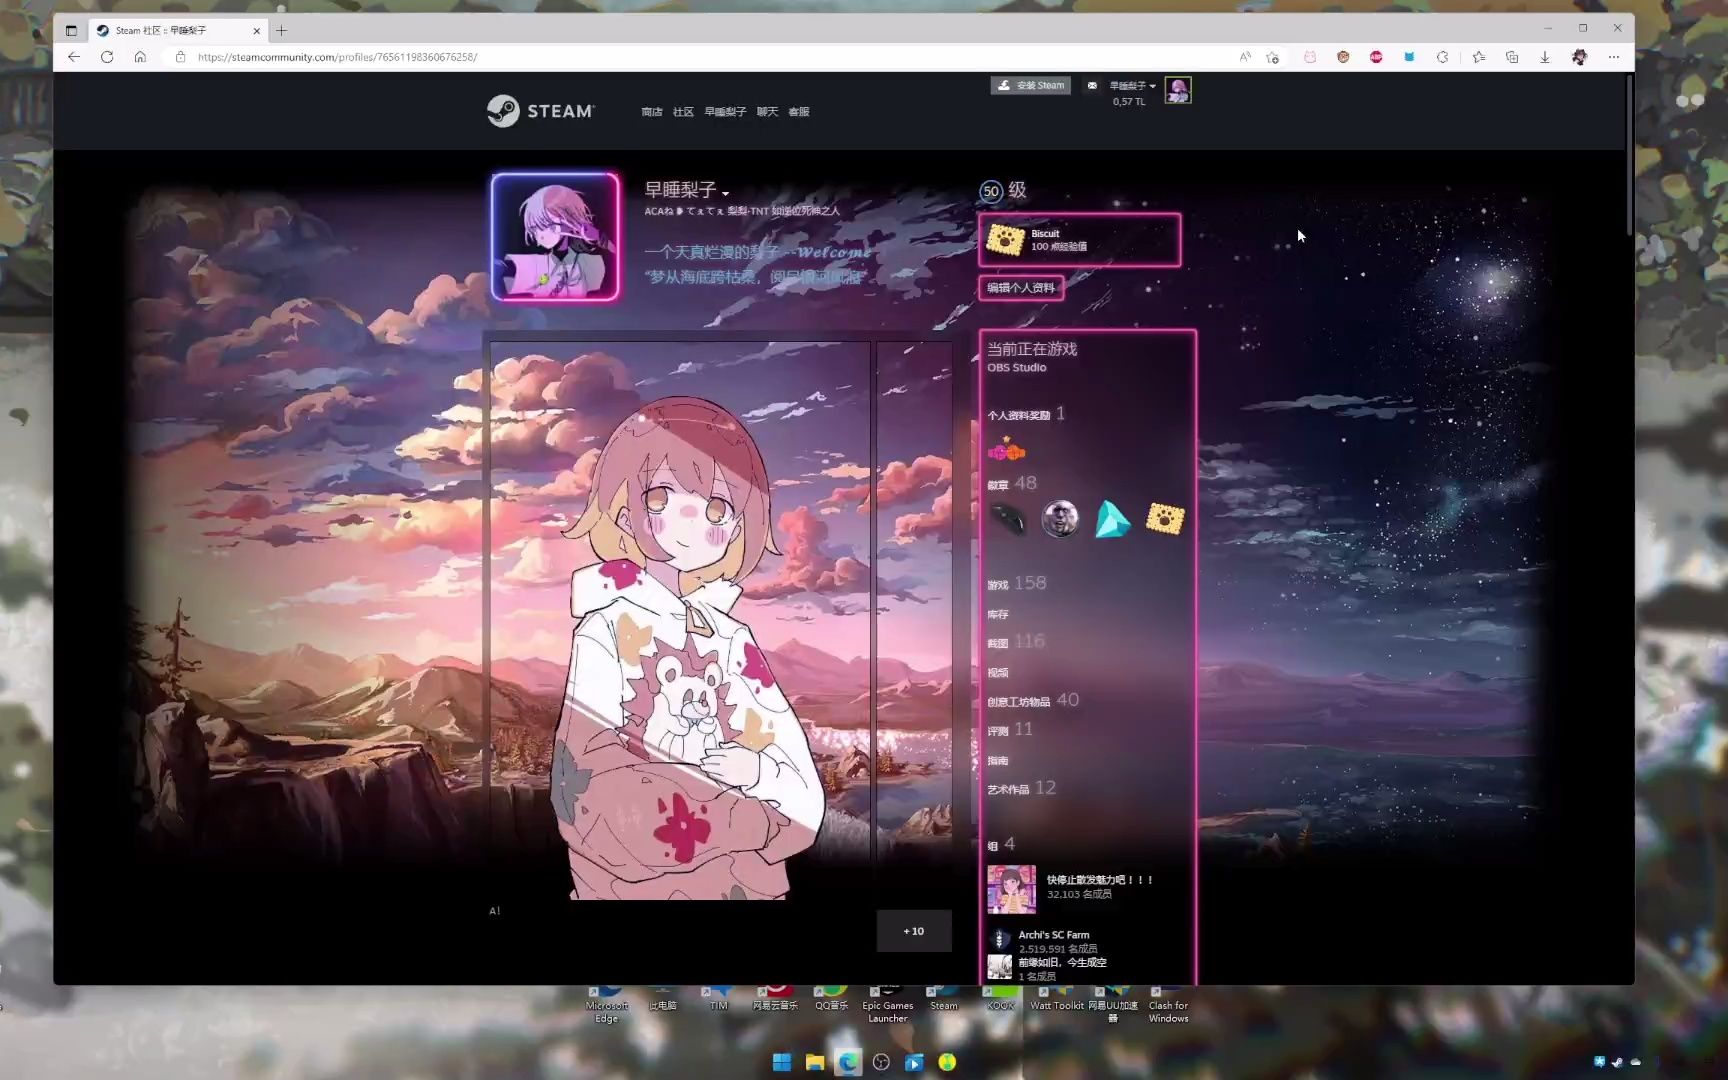Click the +10 more artwork button
This screenshot has width=1728, height=1080.
click(x=914, y=931)
